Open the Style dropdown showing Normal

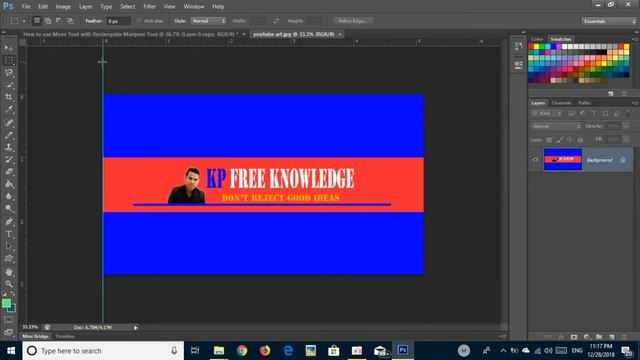pos(208,21)
